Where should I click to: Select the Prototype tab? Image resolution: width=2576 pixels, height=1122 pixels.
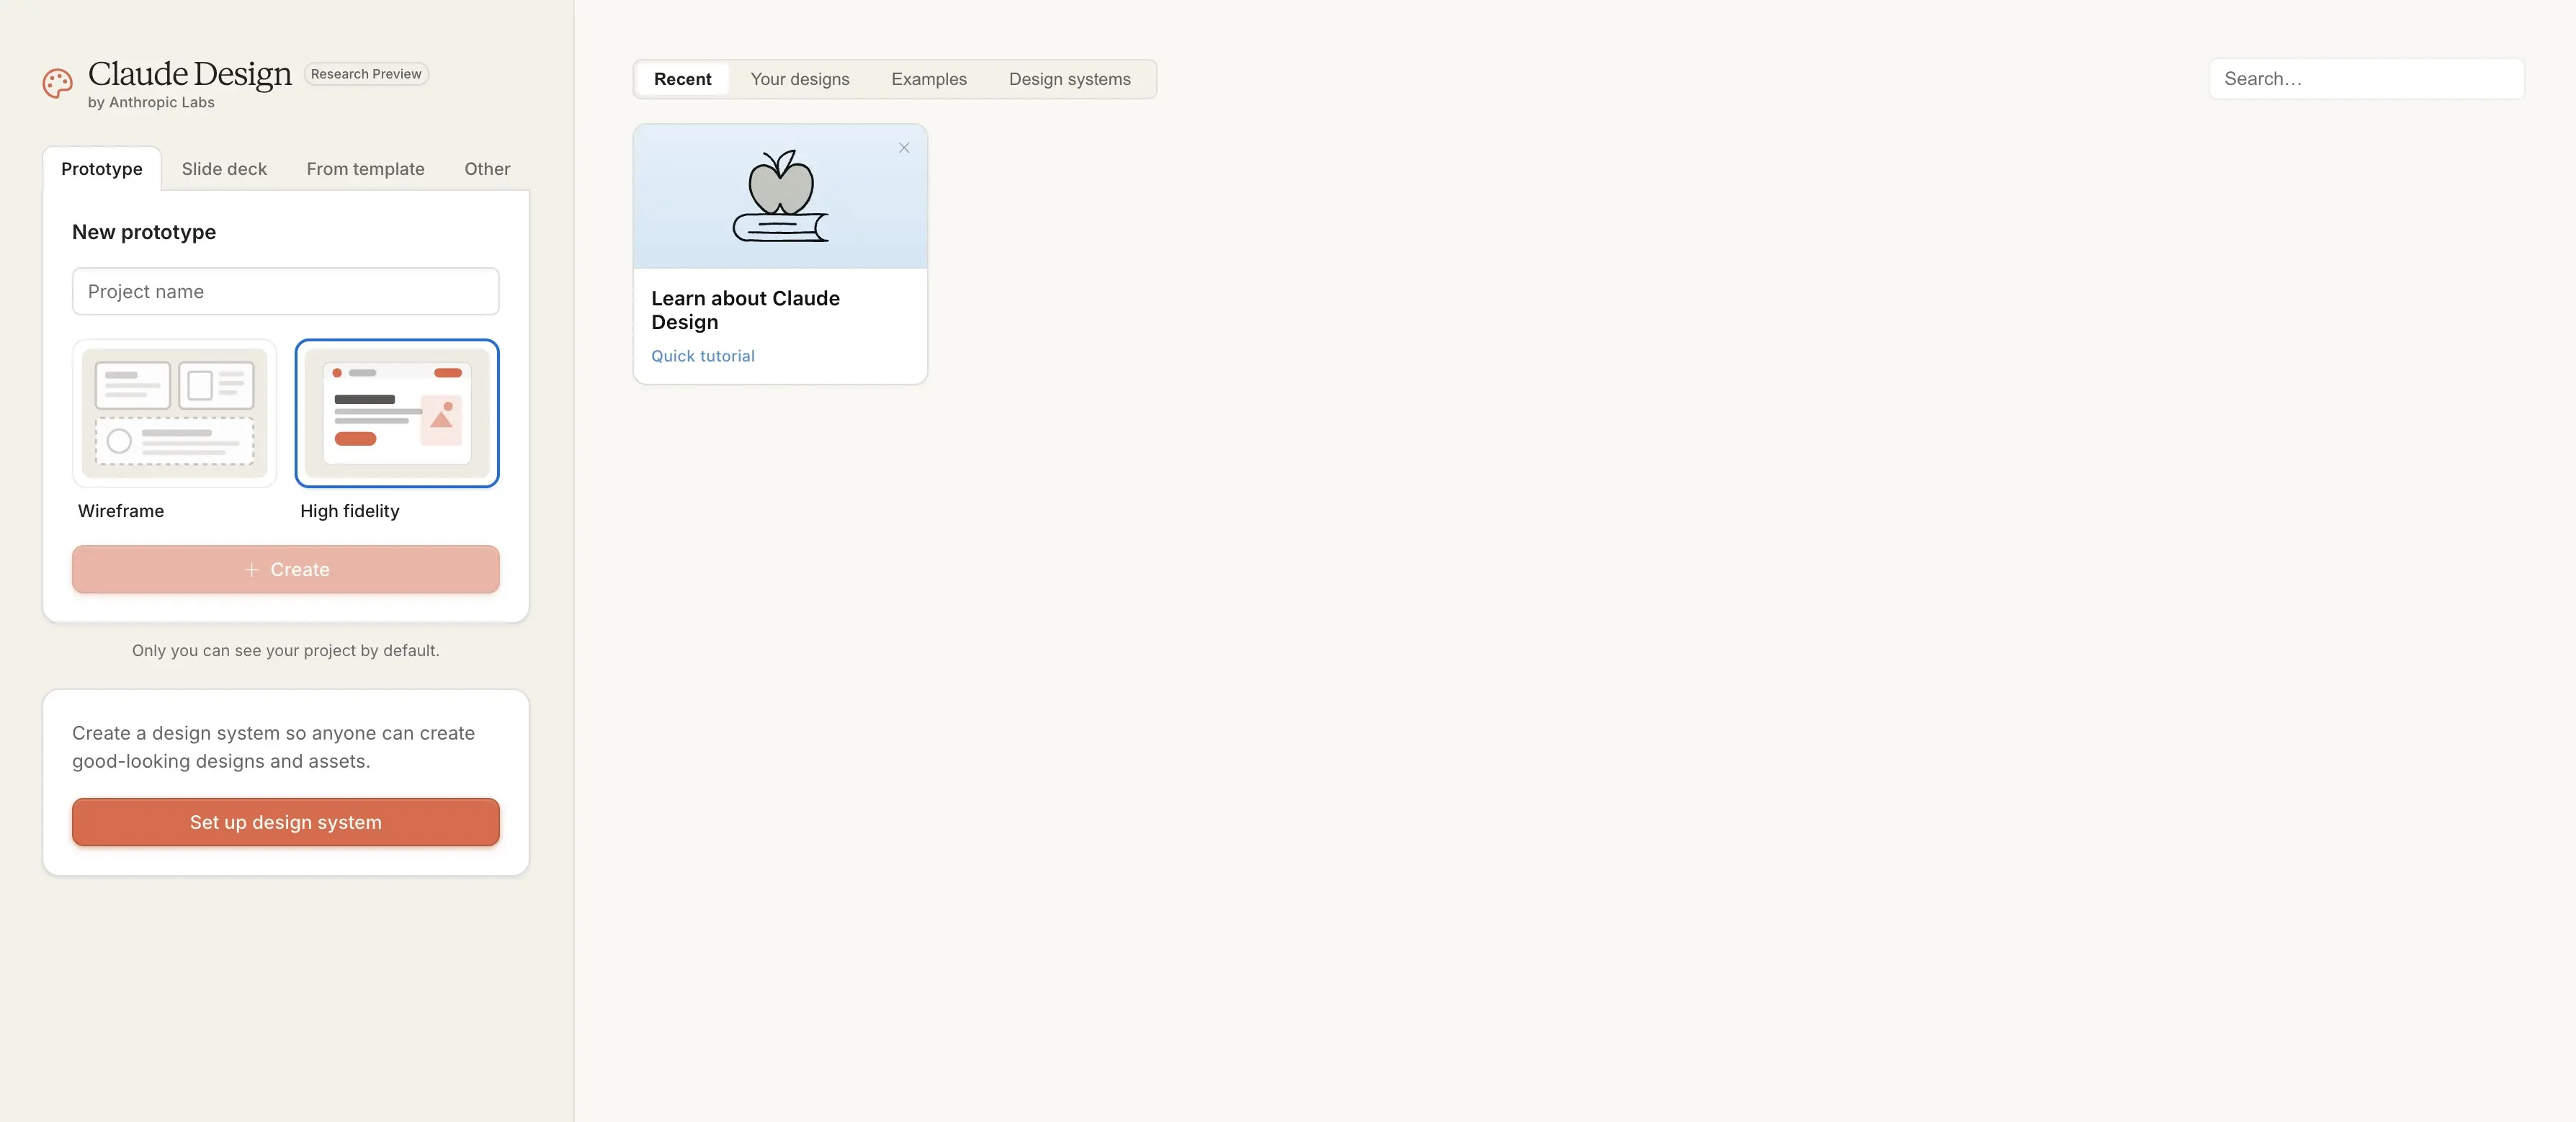[102, 169]
